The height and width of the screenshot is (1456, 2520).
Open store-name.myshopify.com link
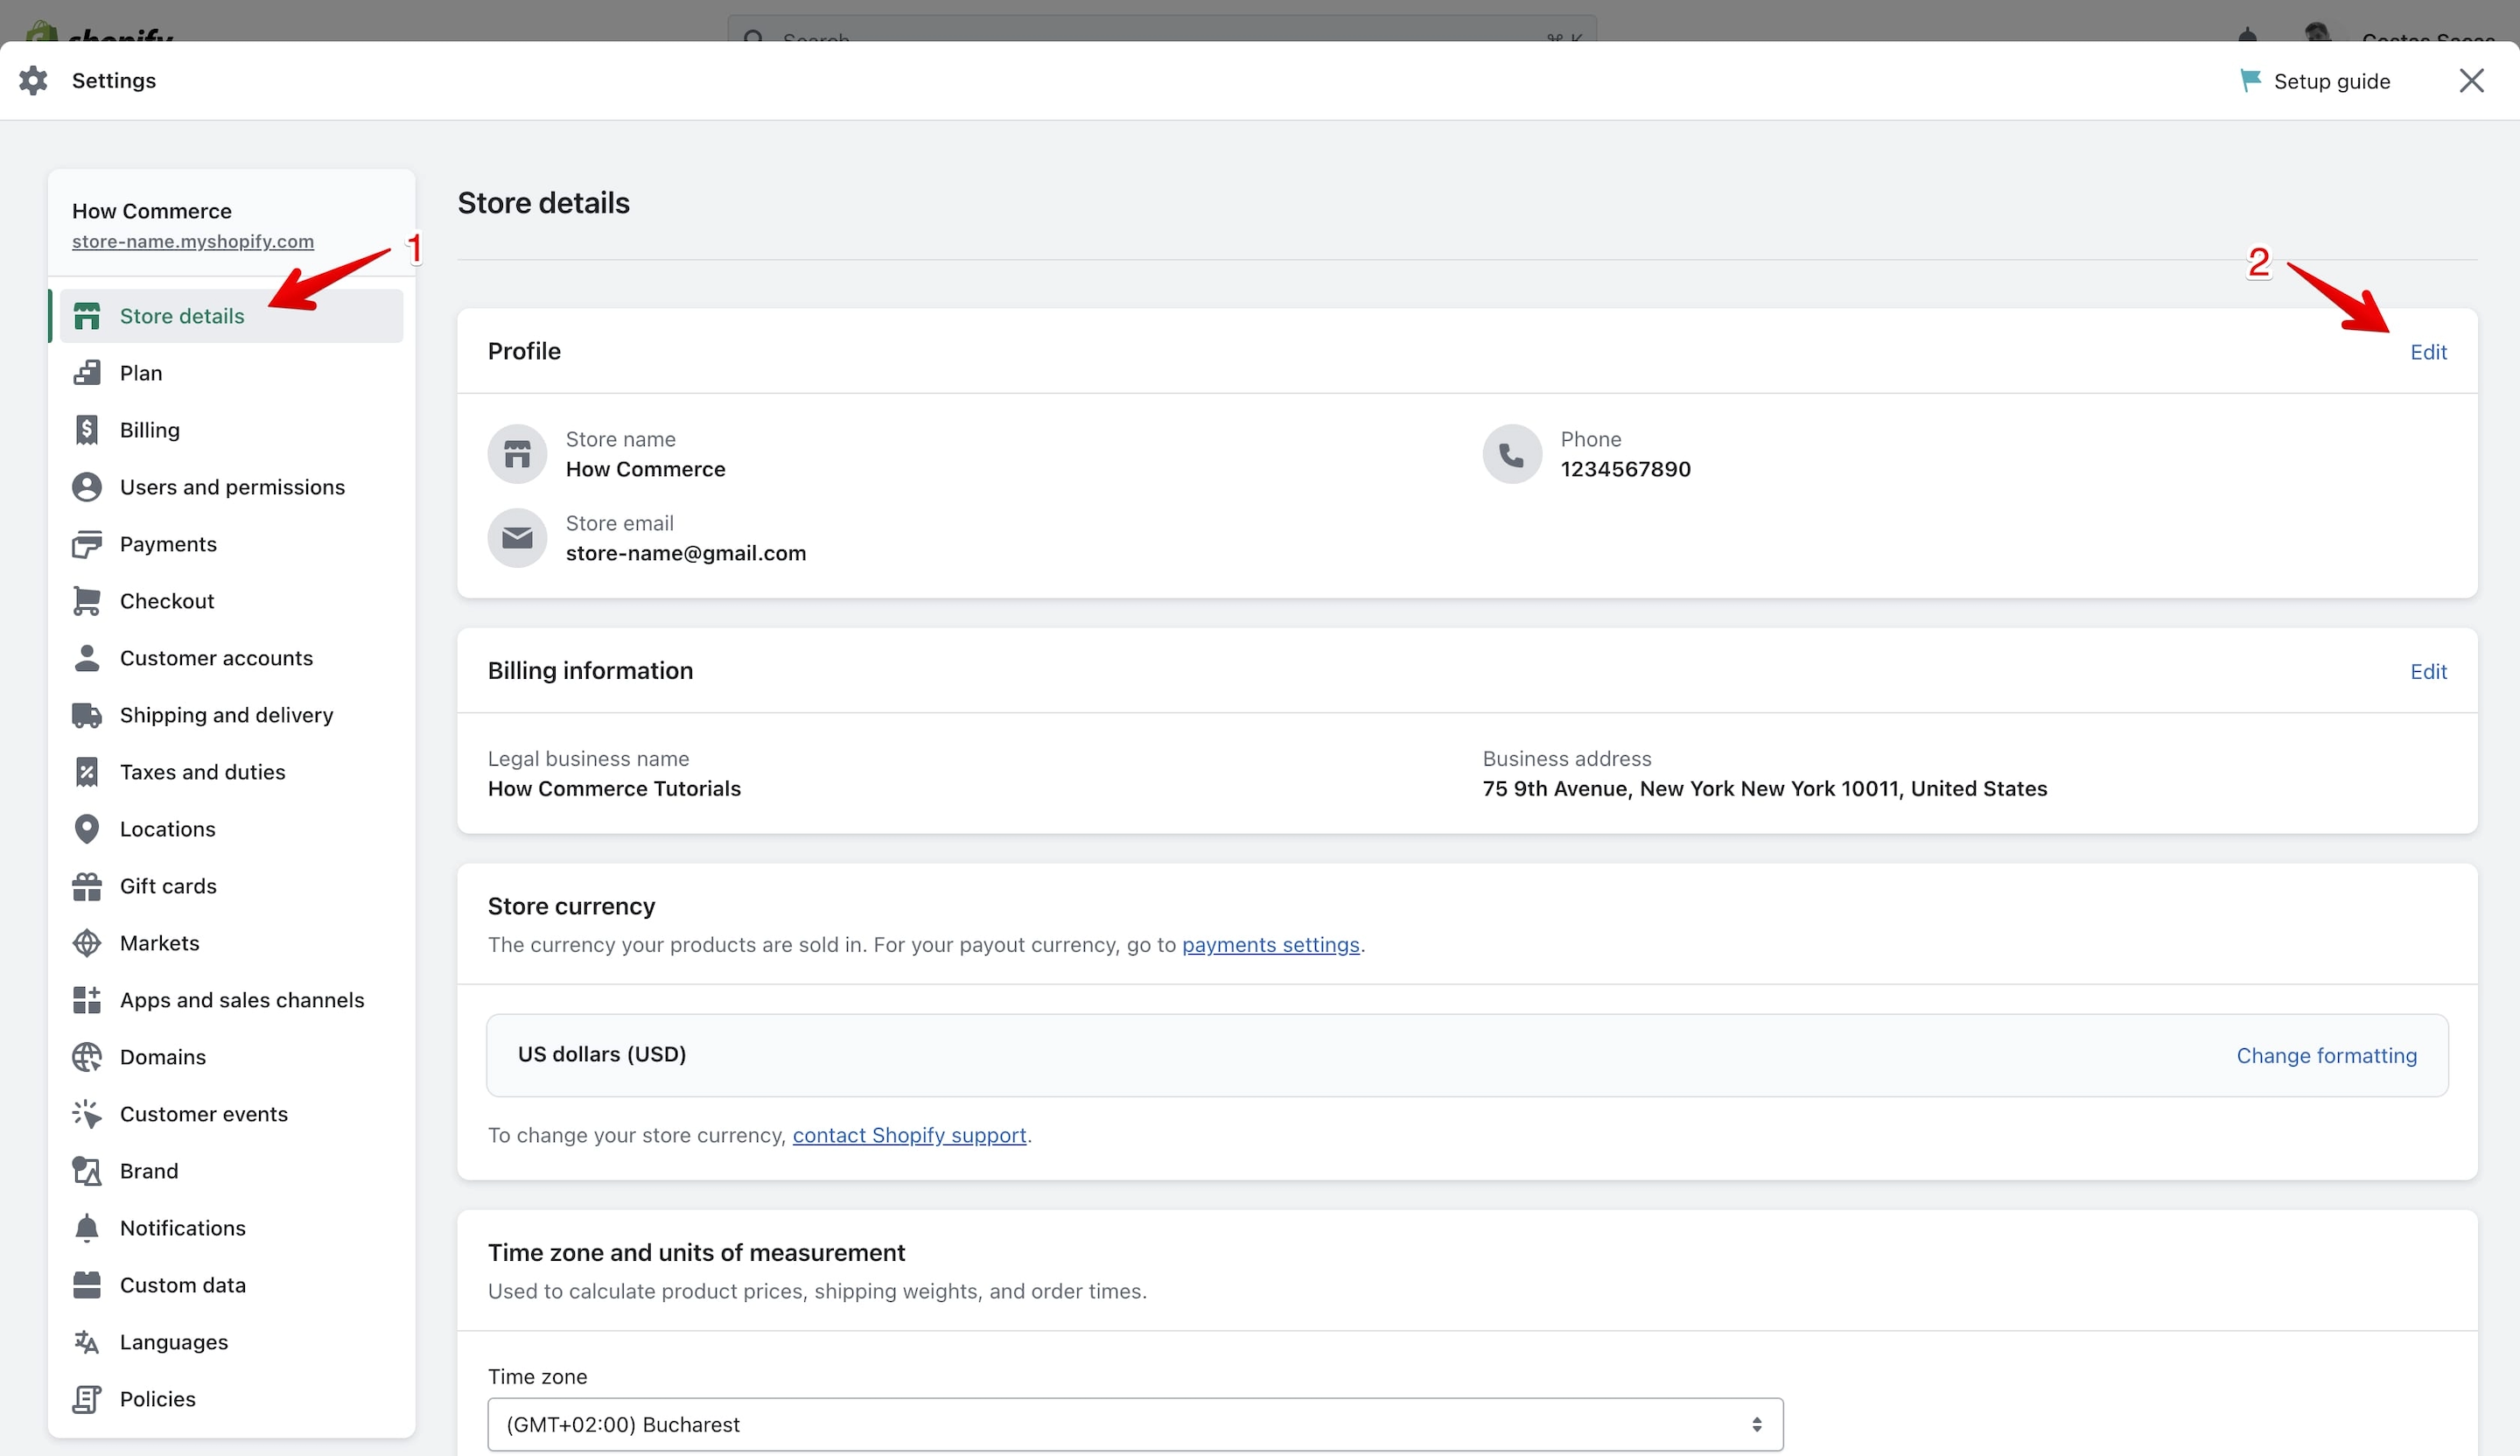(x=193, y=241)
